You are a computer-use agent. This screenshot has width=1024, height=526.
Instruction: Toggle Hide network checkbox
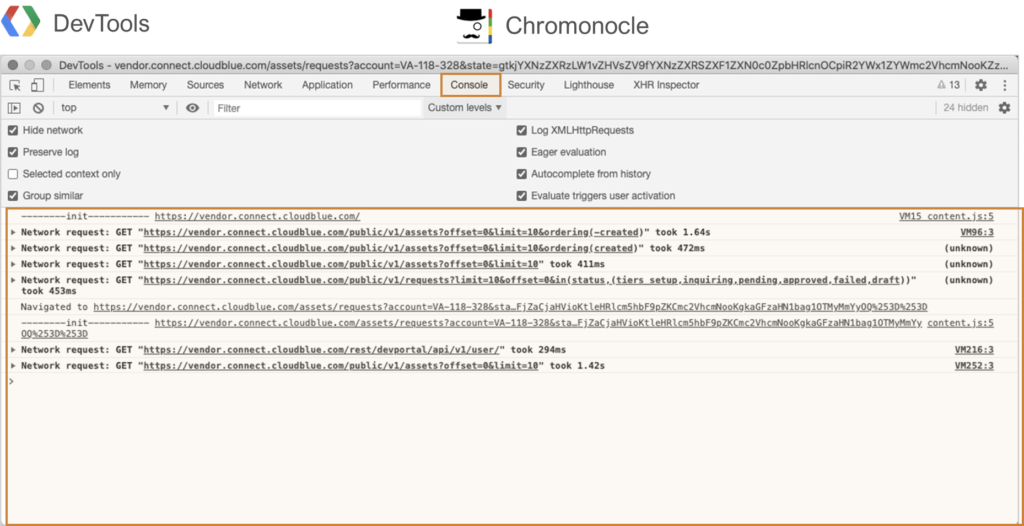[12, 131]
